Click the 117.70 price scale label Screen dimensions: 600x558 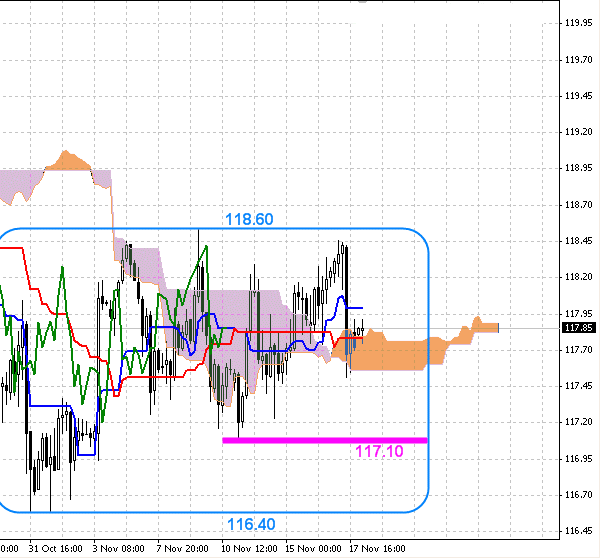579,349
